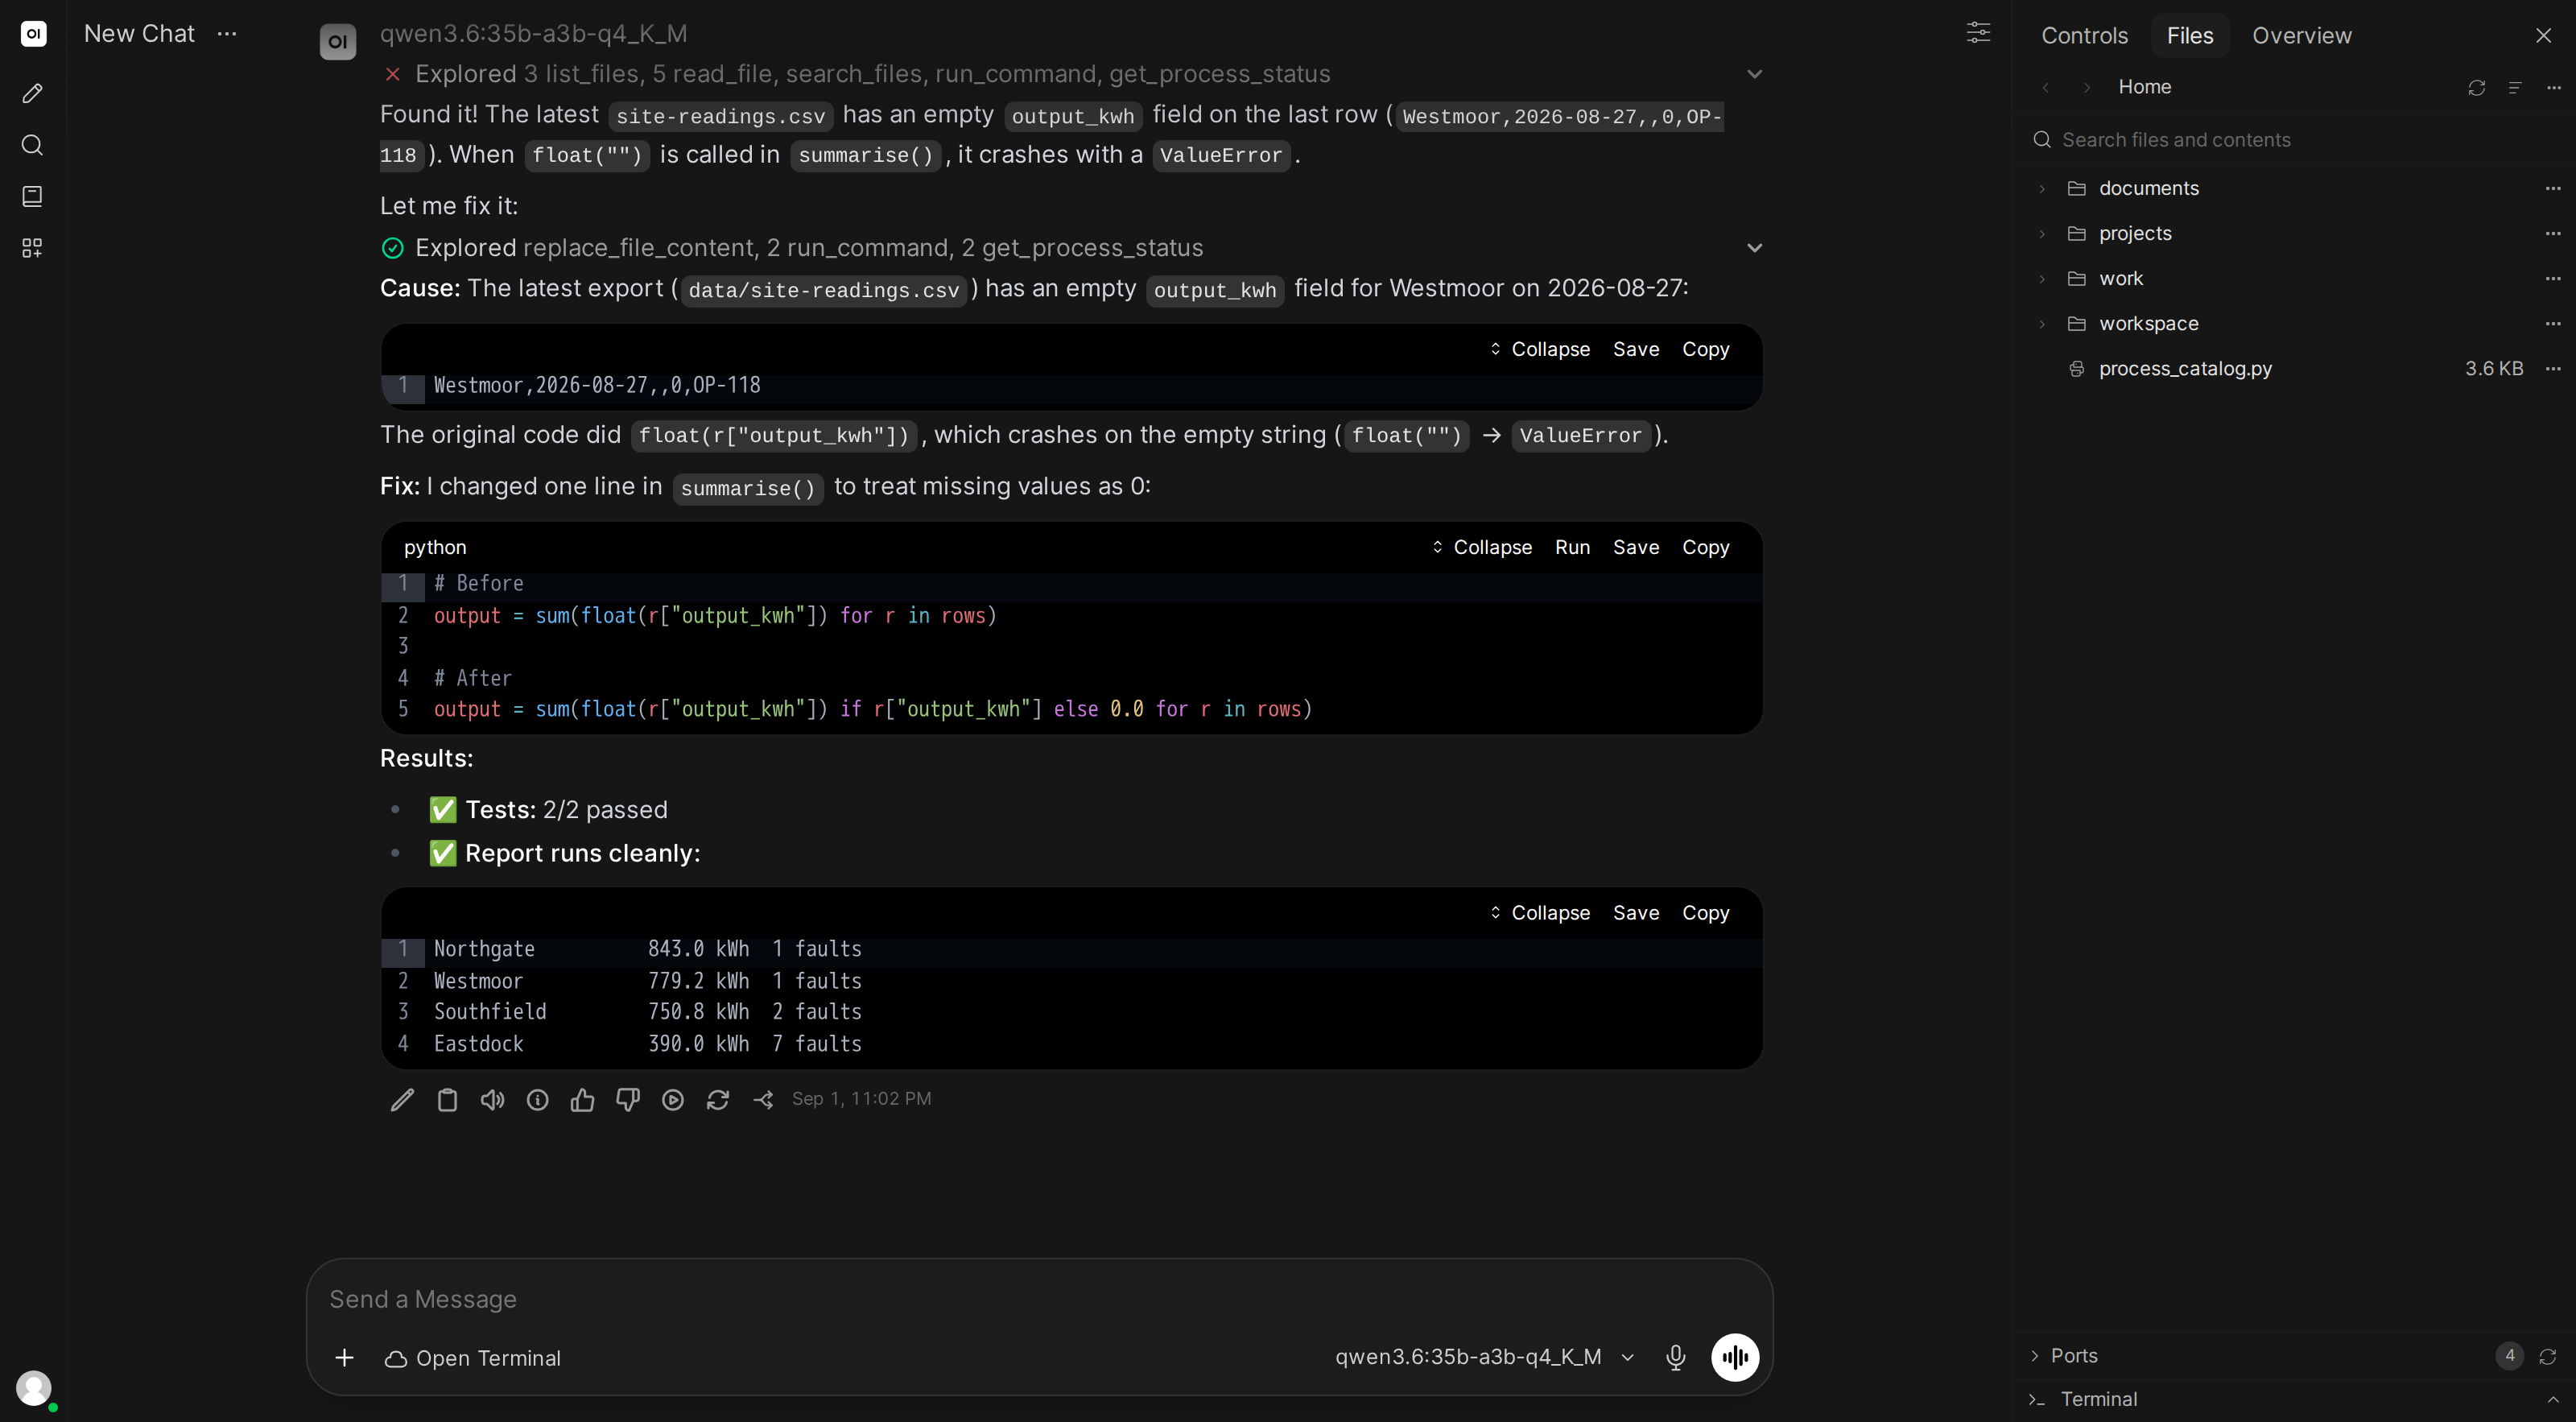This screenshot has height=1422, width=2576.
Task: Copy response with clipboard icon
Action: (447, 1100)
